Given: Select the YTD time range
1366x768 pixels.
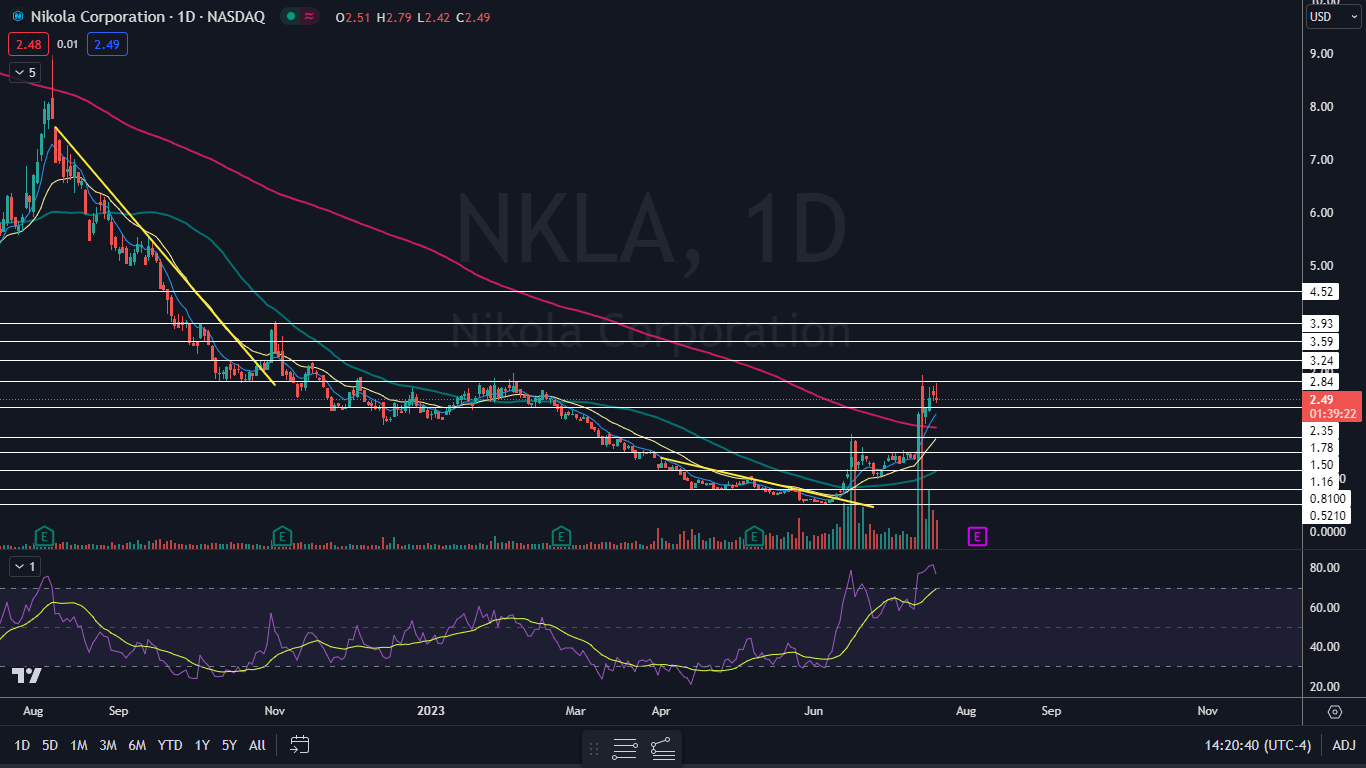Looking at the screenshot, I should (170, 744).
